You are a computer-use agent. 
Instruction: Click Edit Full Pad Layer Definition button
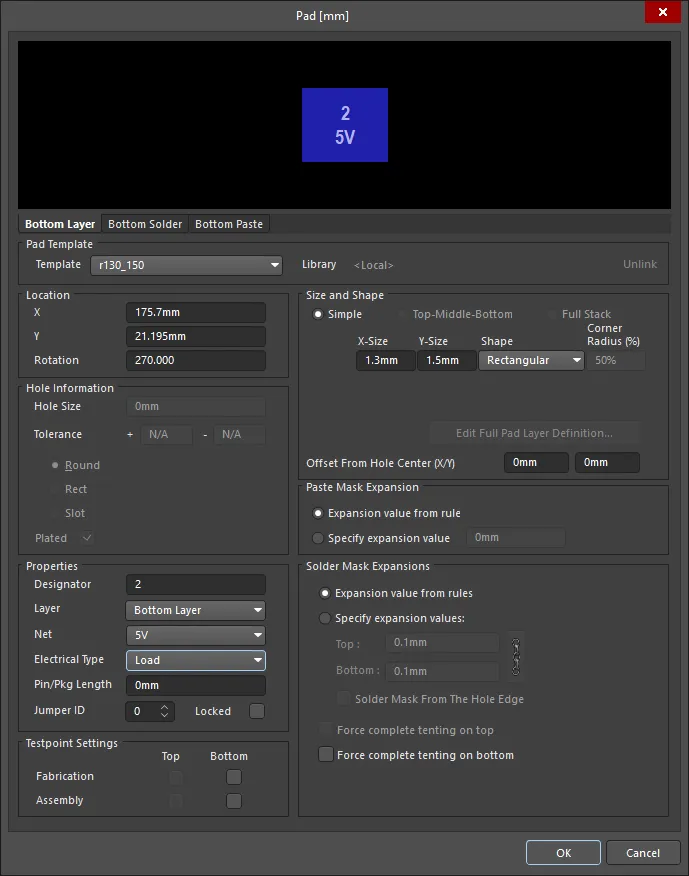pyautogui.click(x=534, y=433)
